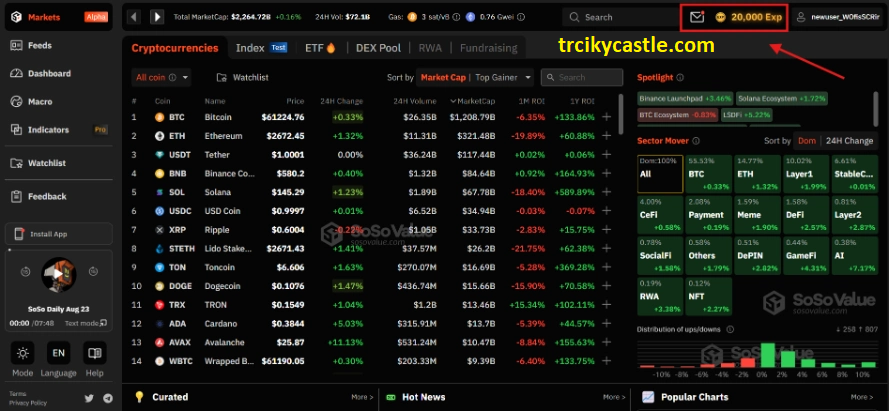This screenshot has width=889, height=411.
Task: Switch to the Fundraising tab
Action: coord(489,48)
